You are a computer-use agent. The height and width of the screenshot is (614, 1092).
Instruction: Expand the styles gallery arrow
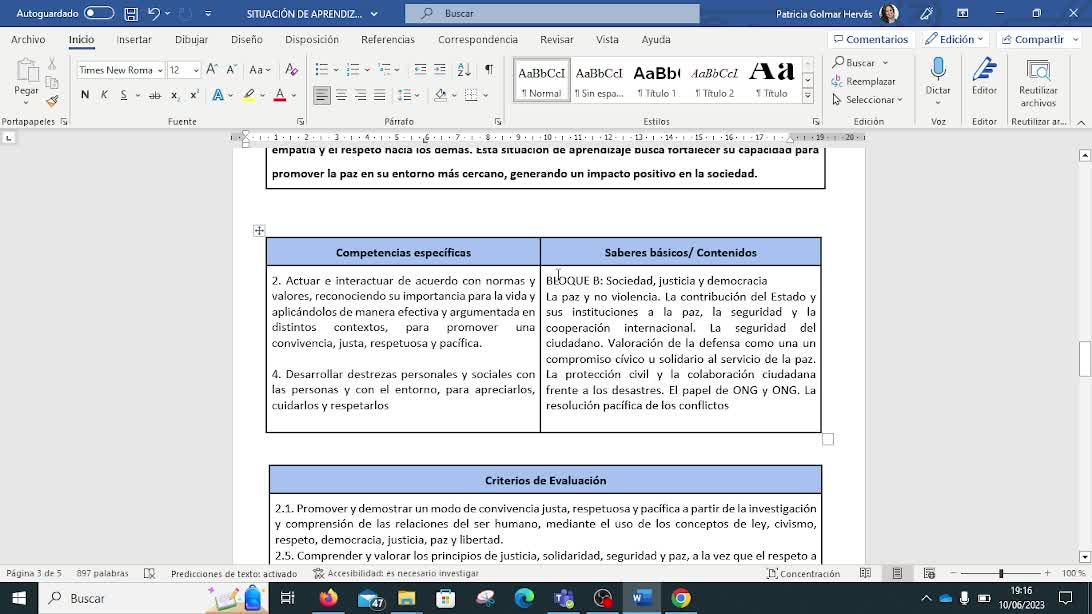click(808, 96)
